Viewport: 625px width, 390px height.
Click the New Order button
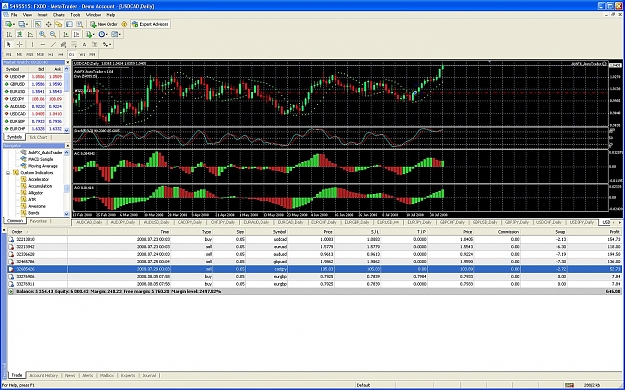(104, 24)
